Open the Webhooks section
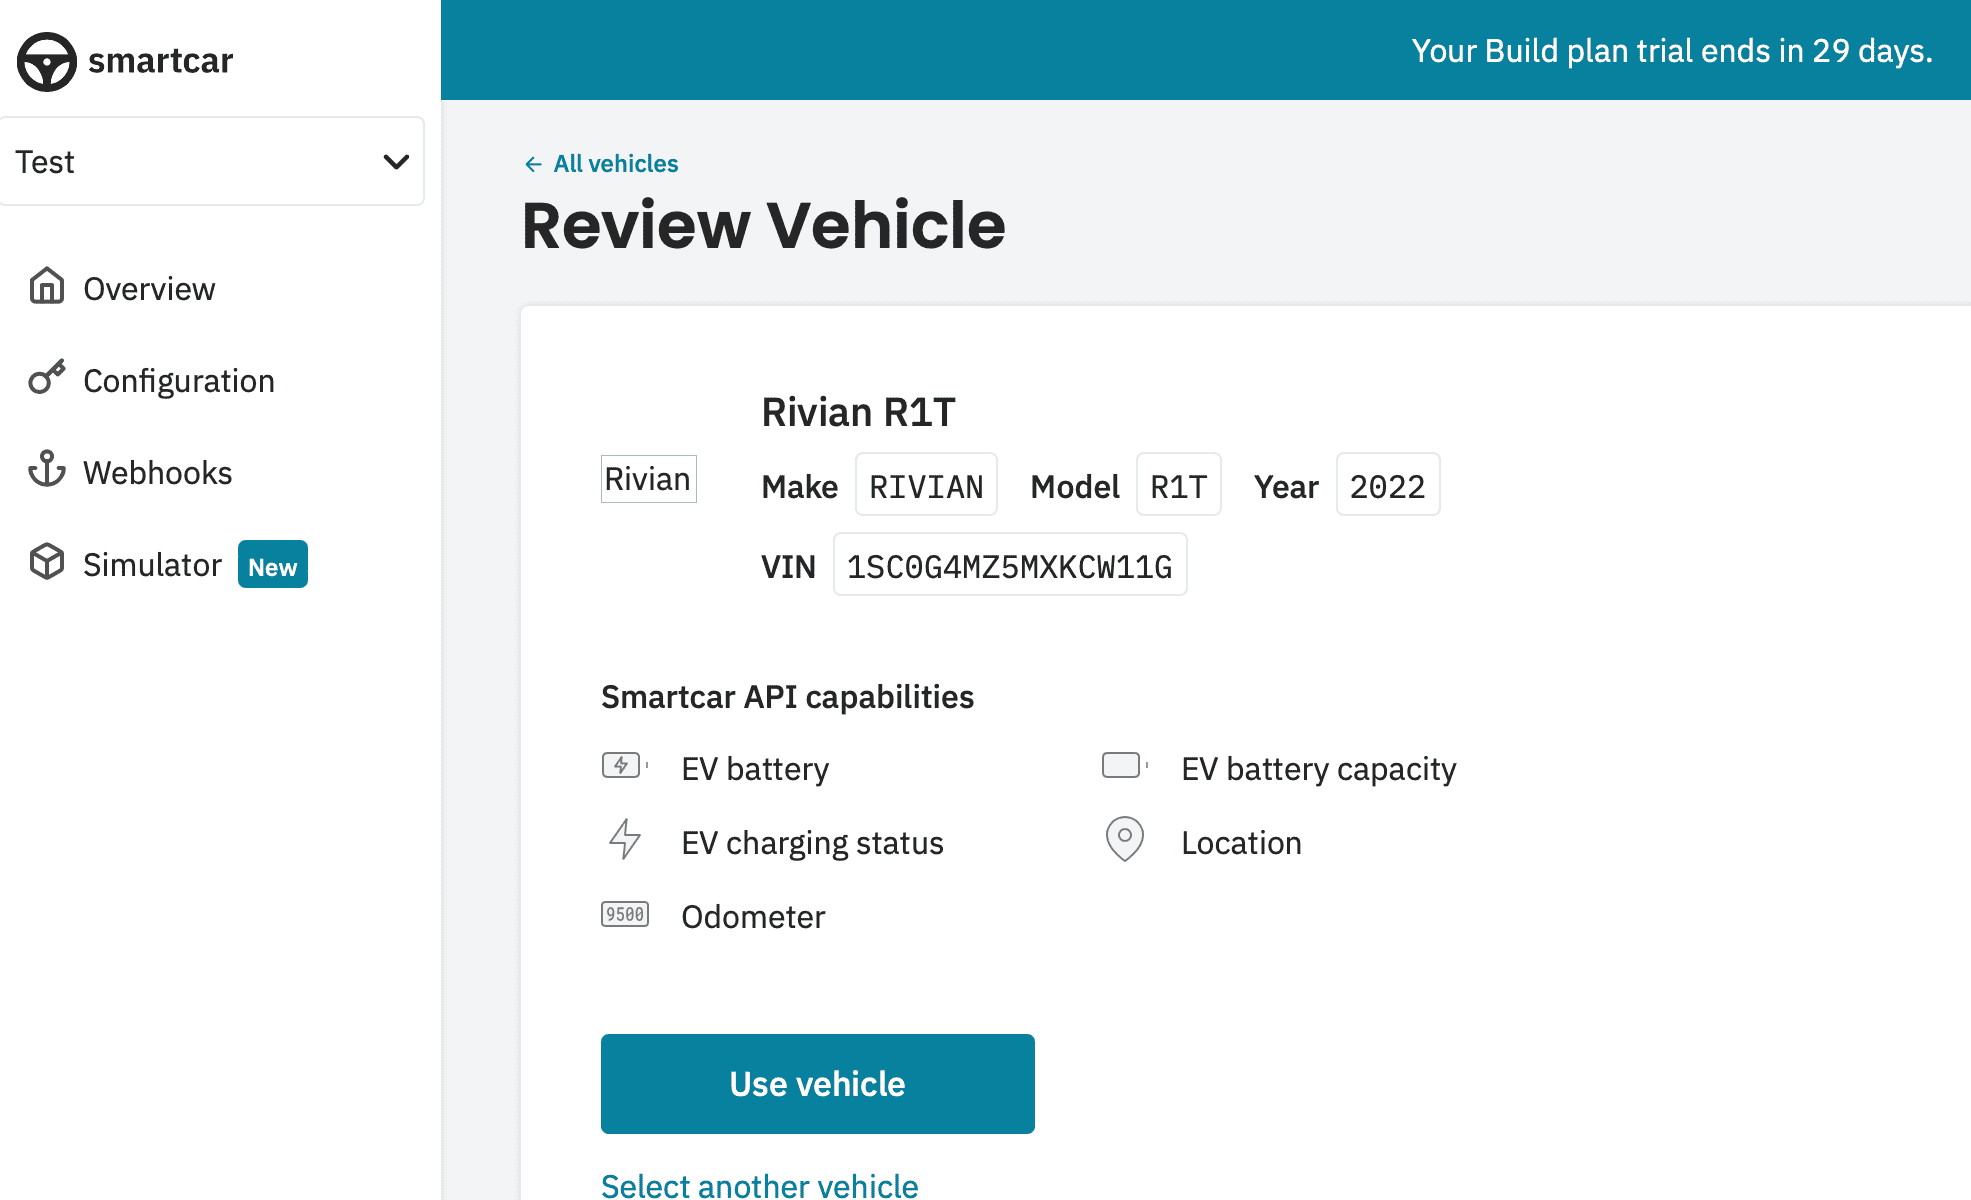 click(157, 473)
